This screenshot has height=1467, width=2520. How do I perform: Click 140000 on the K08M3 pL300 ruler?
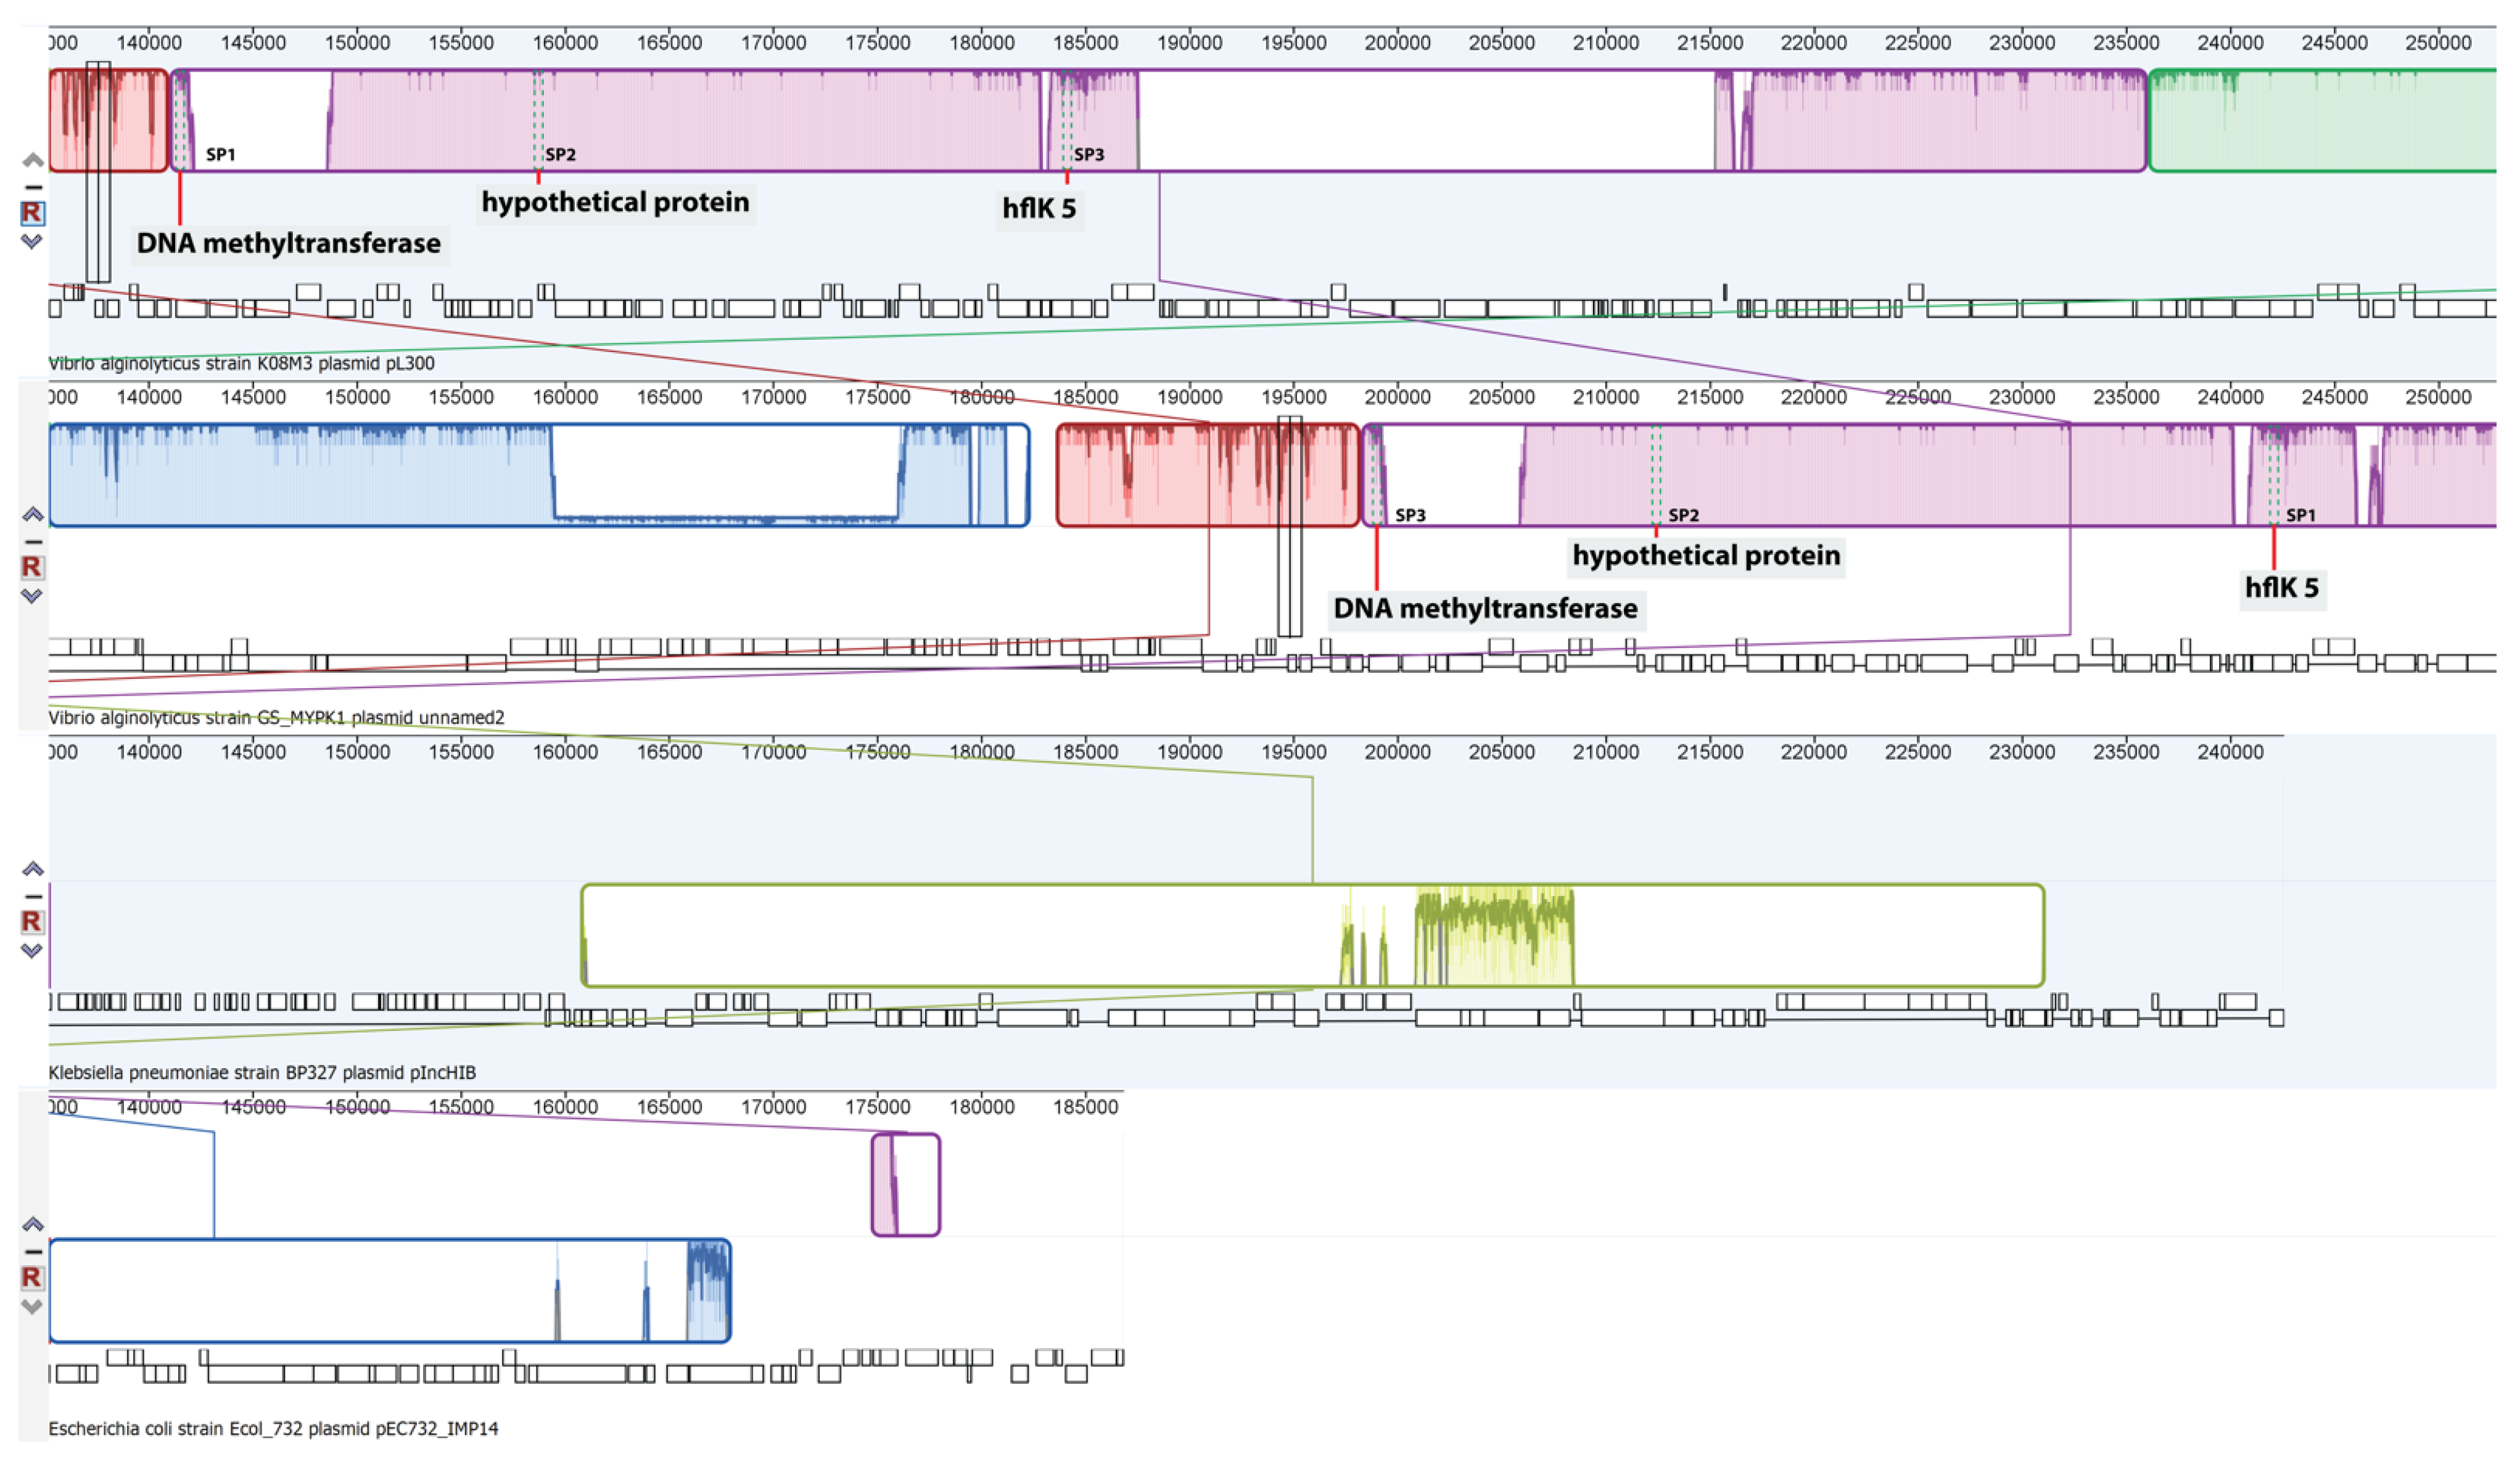(x=149, y=43)
